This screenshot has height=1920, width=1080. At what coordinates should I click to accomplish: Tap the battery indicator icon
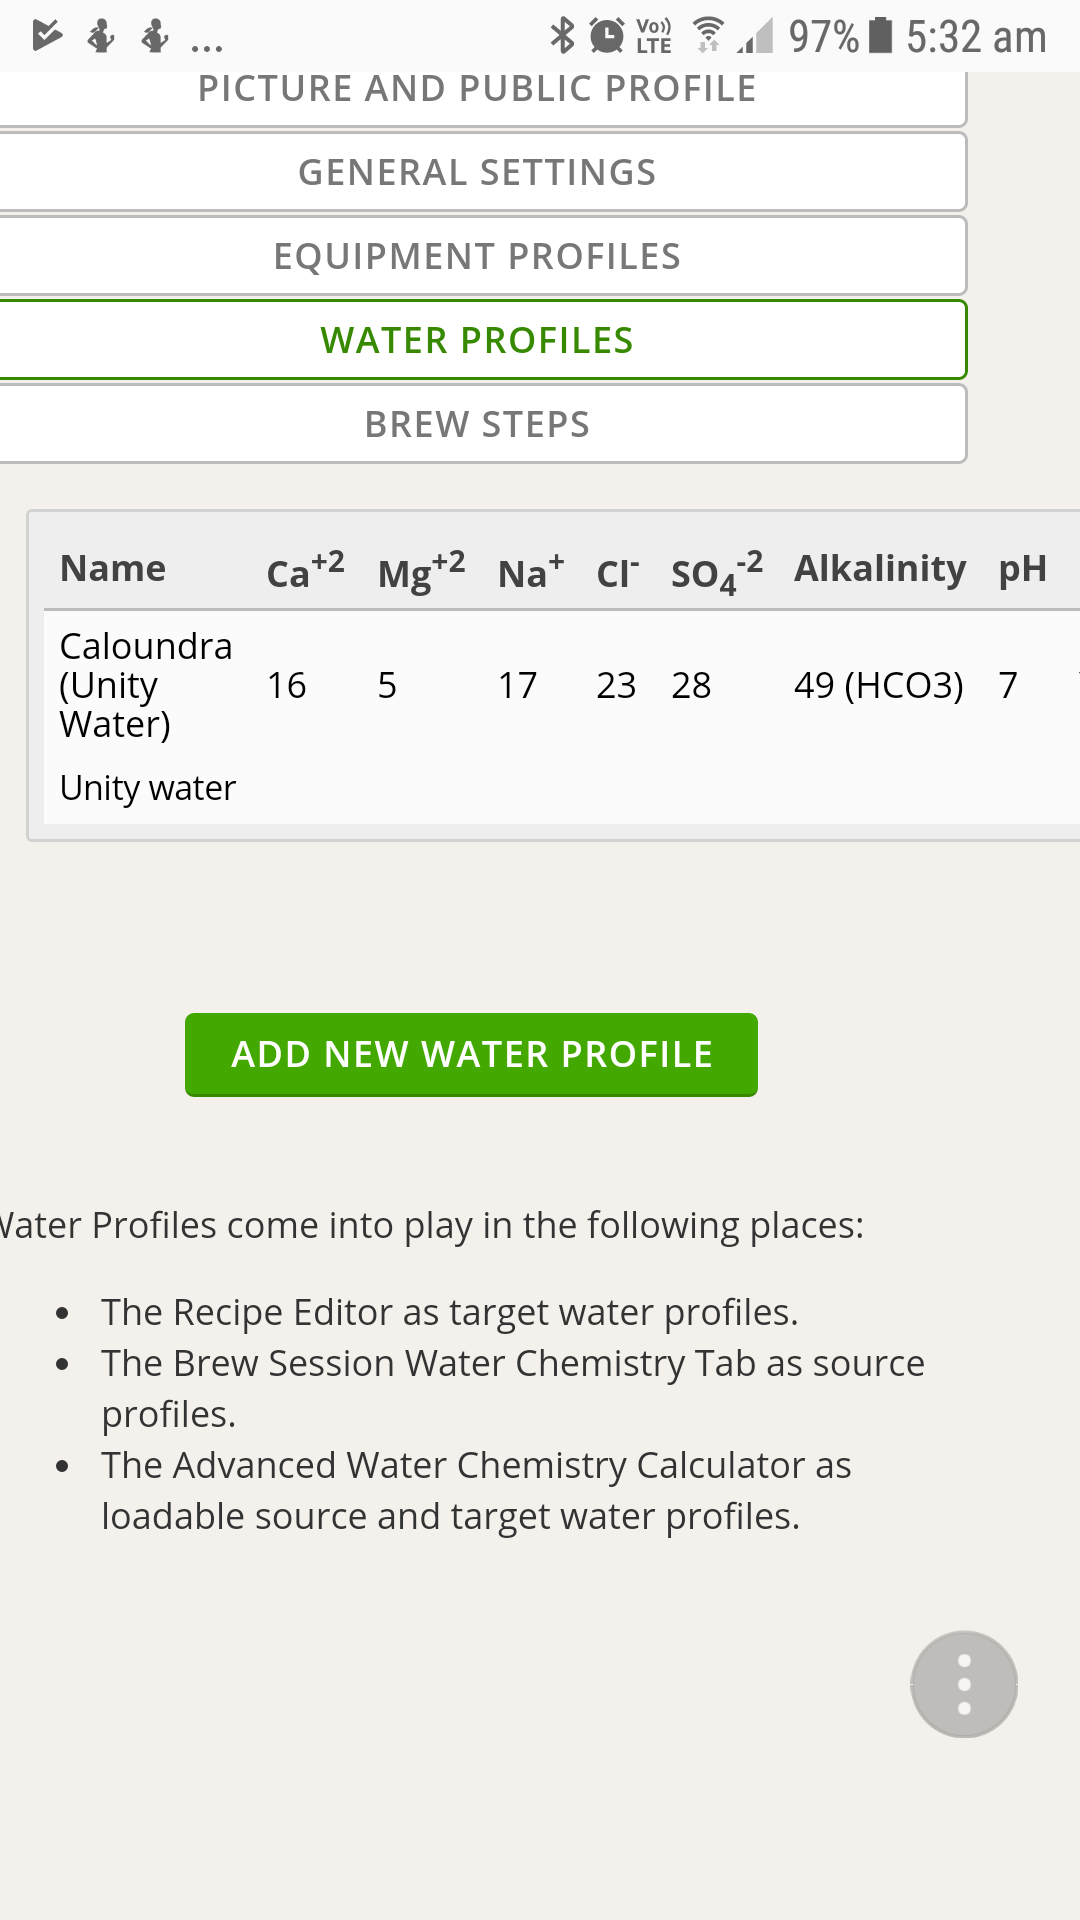click(880, 36)
